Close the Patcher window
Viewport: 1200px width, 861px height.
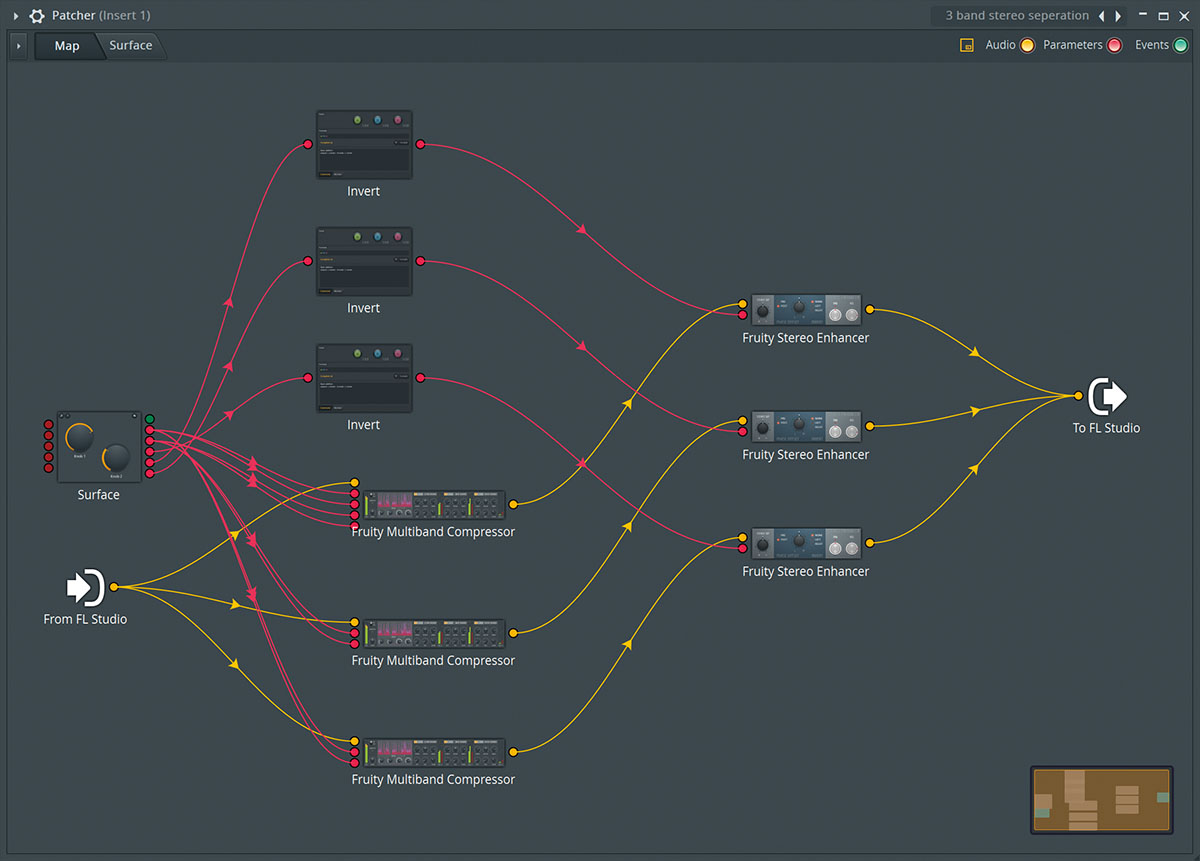1182,16
